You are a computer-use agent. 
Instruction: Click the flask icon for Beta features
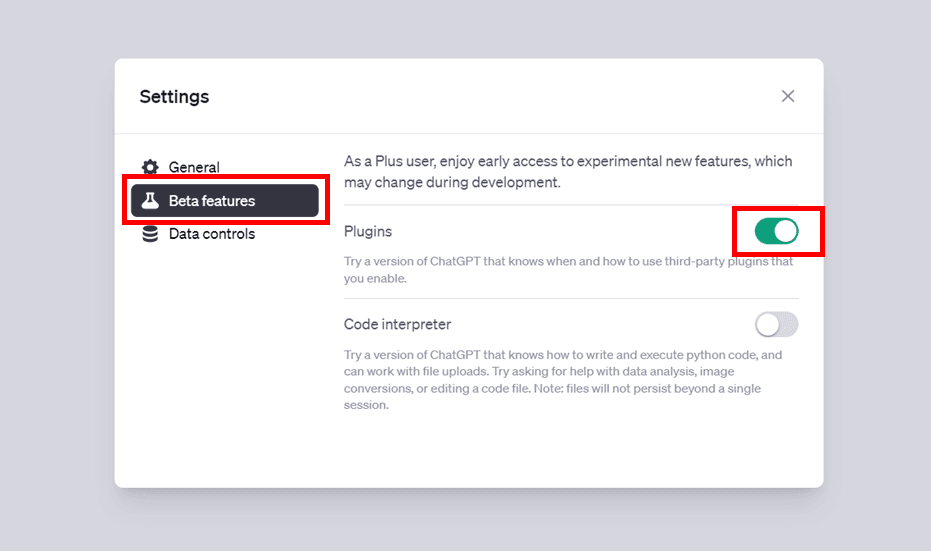(150, 201)
